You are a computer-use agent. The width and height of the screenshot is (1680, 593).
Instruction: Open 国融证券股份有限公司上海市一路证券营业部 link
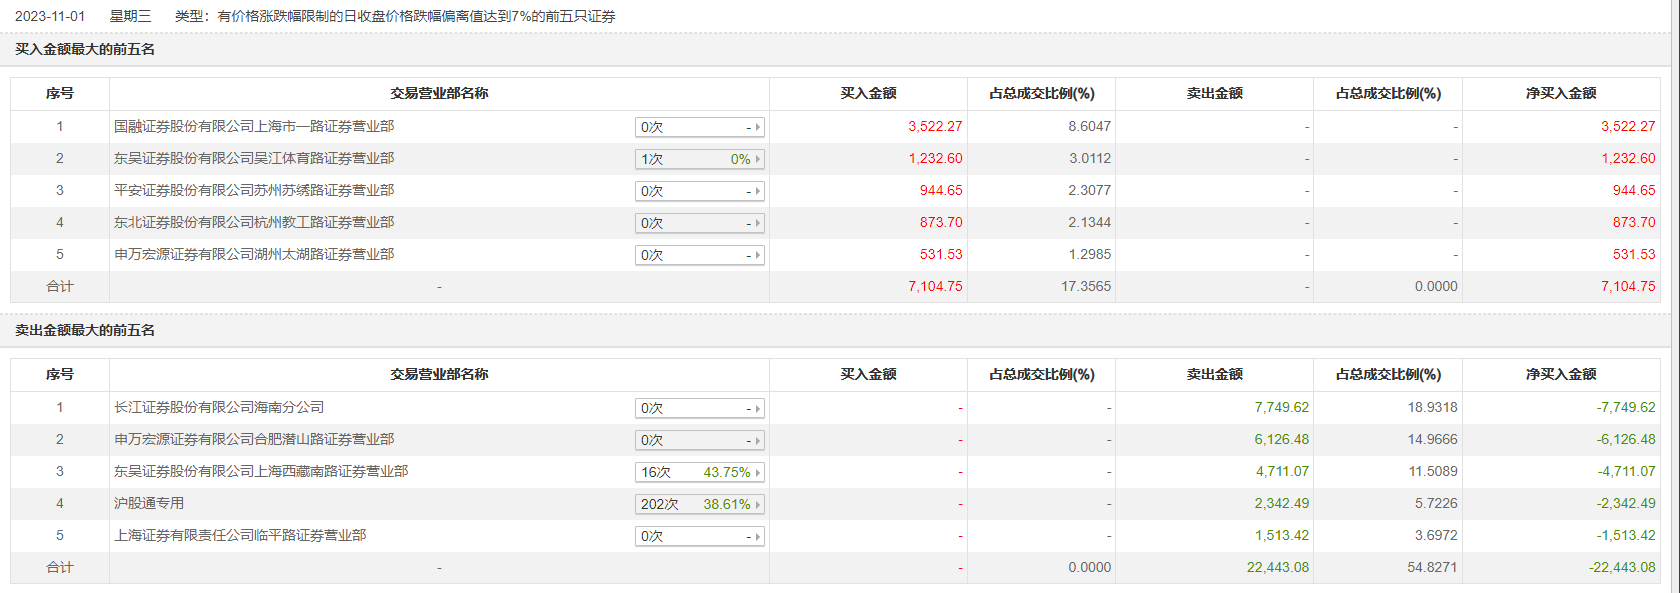coord(254,126)
